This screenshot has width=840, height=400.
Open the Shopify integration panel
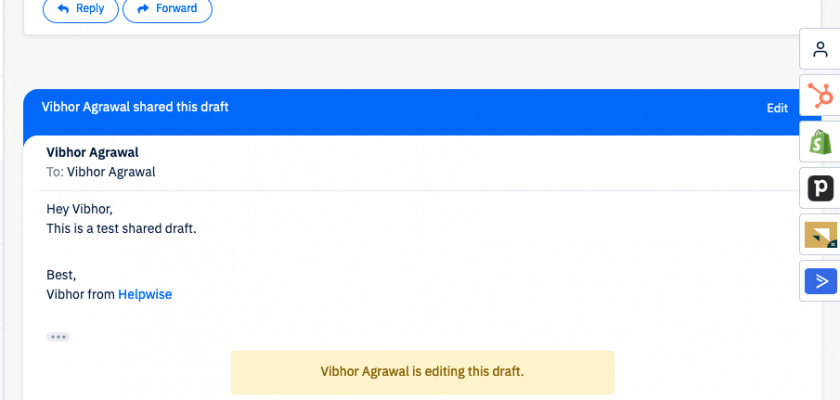820,142
